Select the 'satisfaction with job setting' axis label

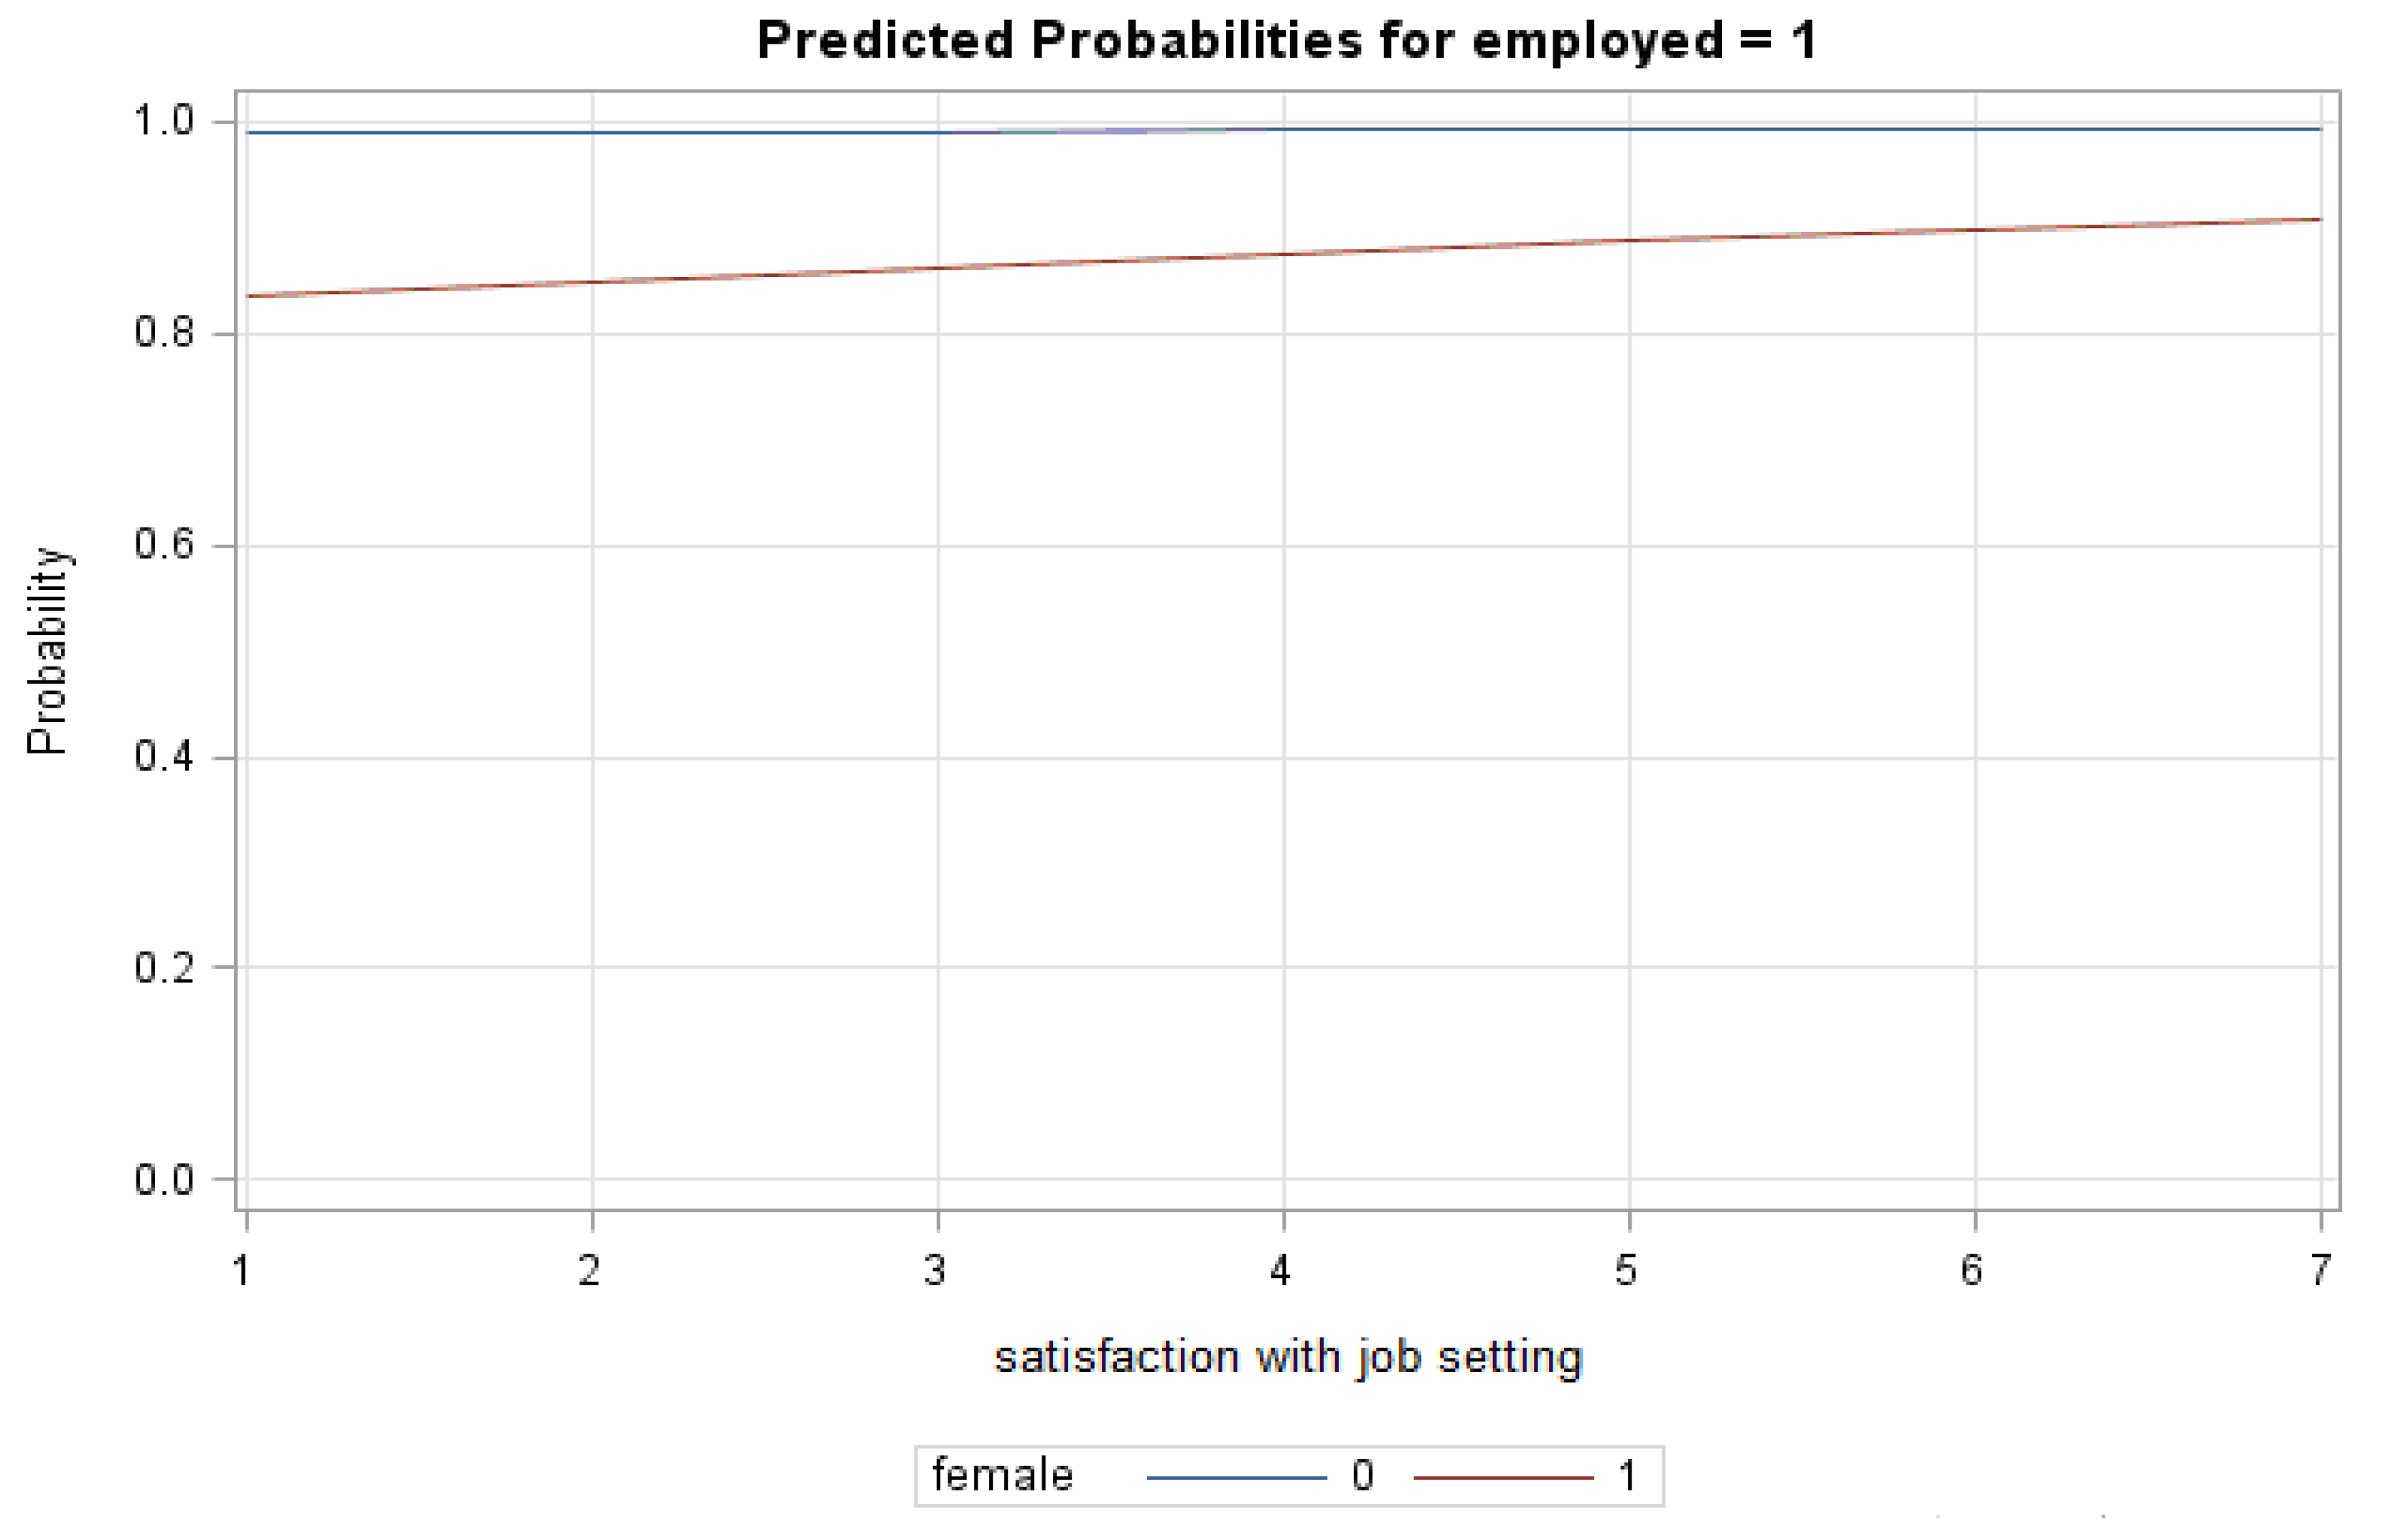[1288, 1357]
